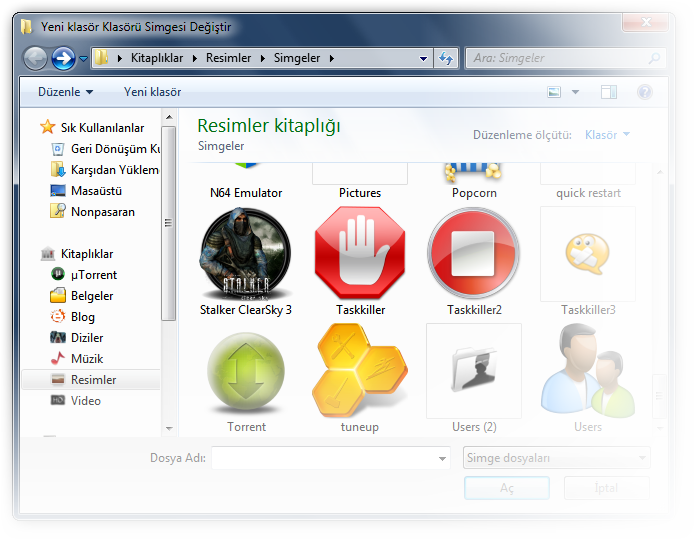Select the quick restart file
696x541 pixels.
coord(588,181)
